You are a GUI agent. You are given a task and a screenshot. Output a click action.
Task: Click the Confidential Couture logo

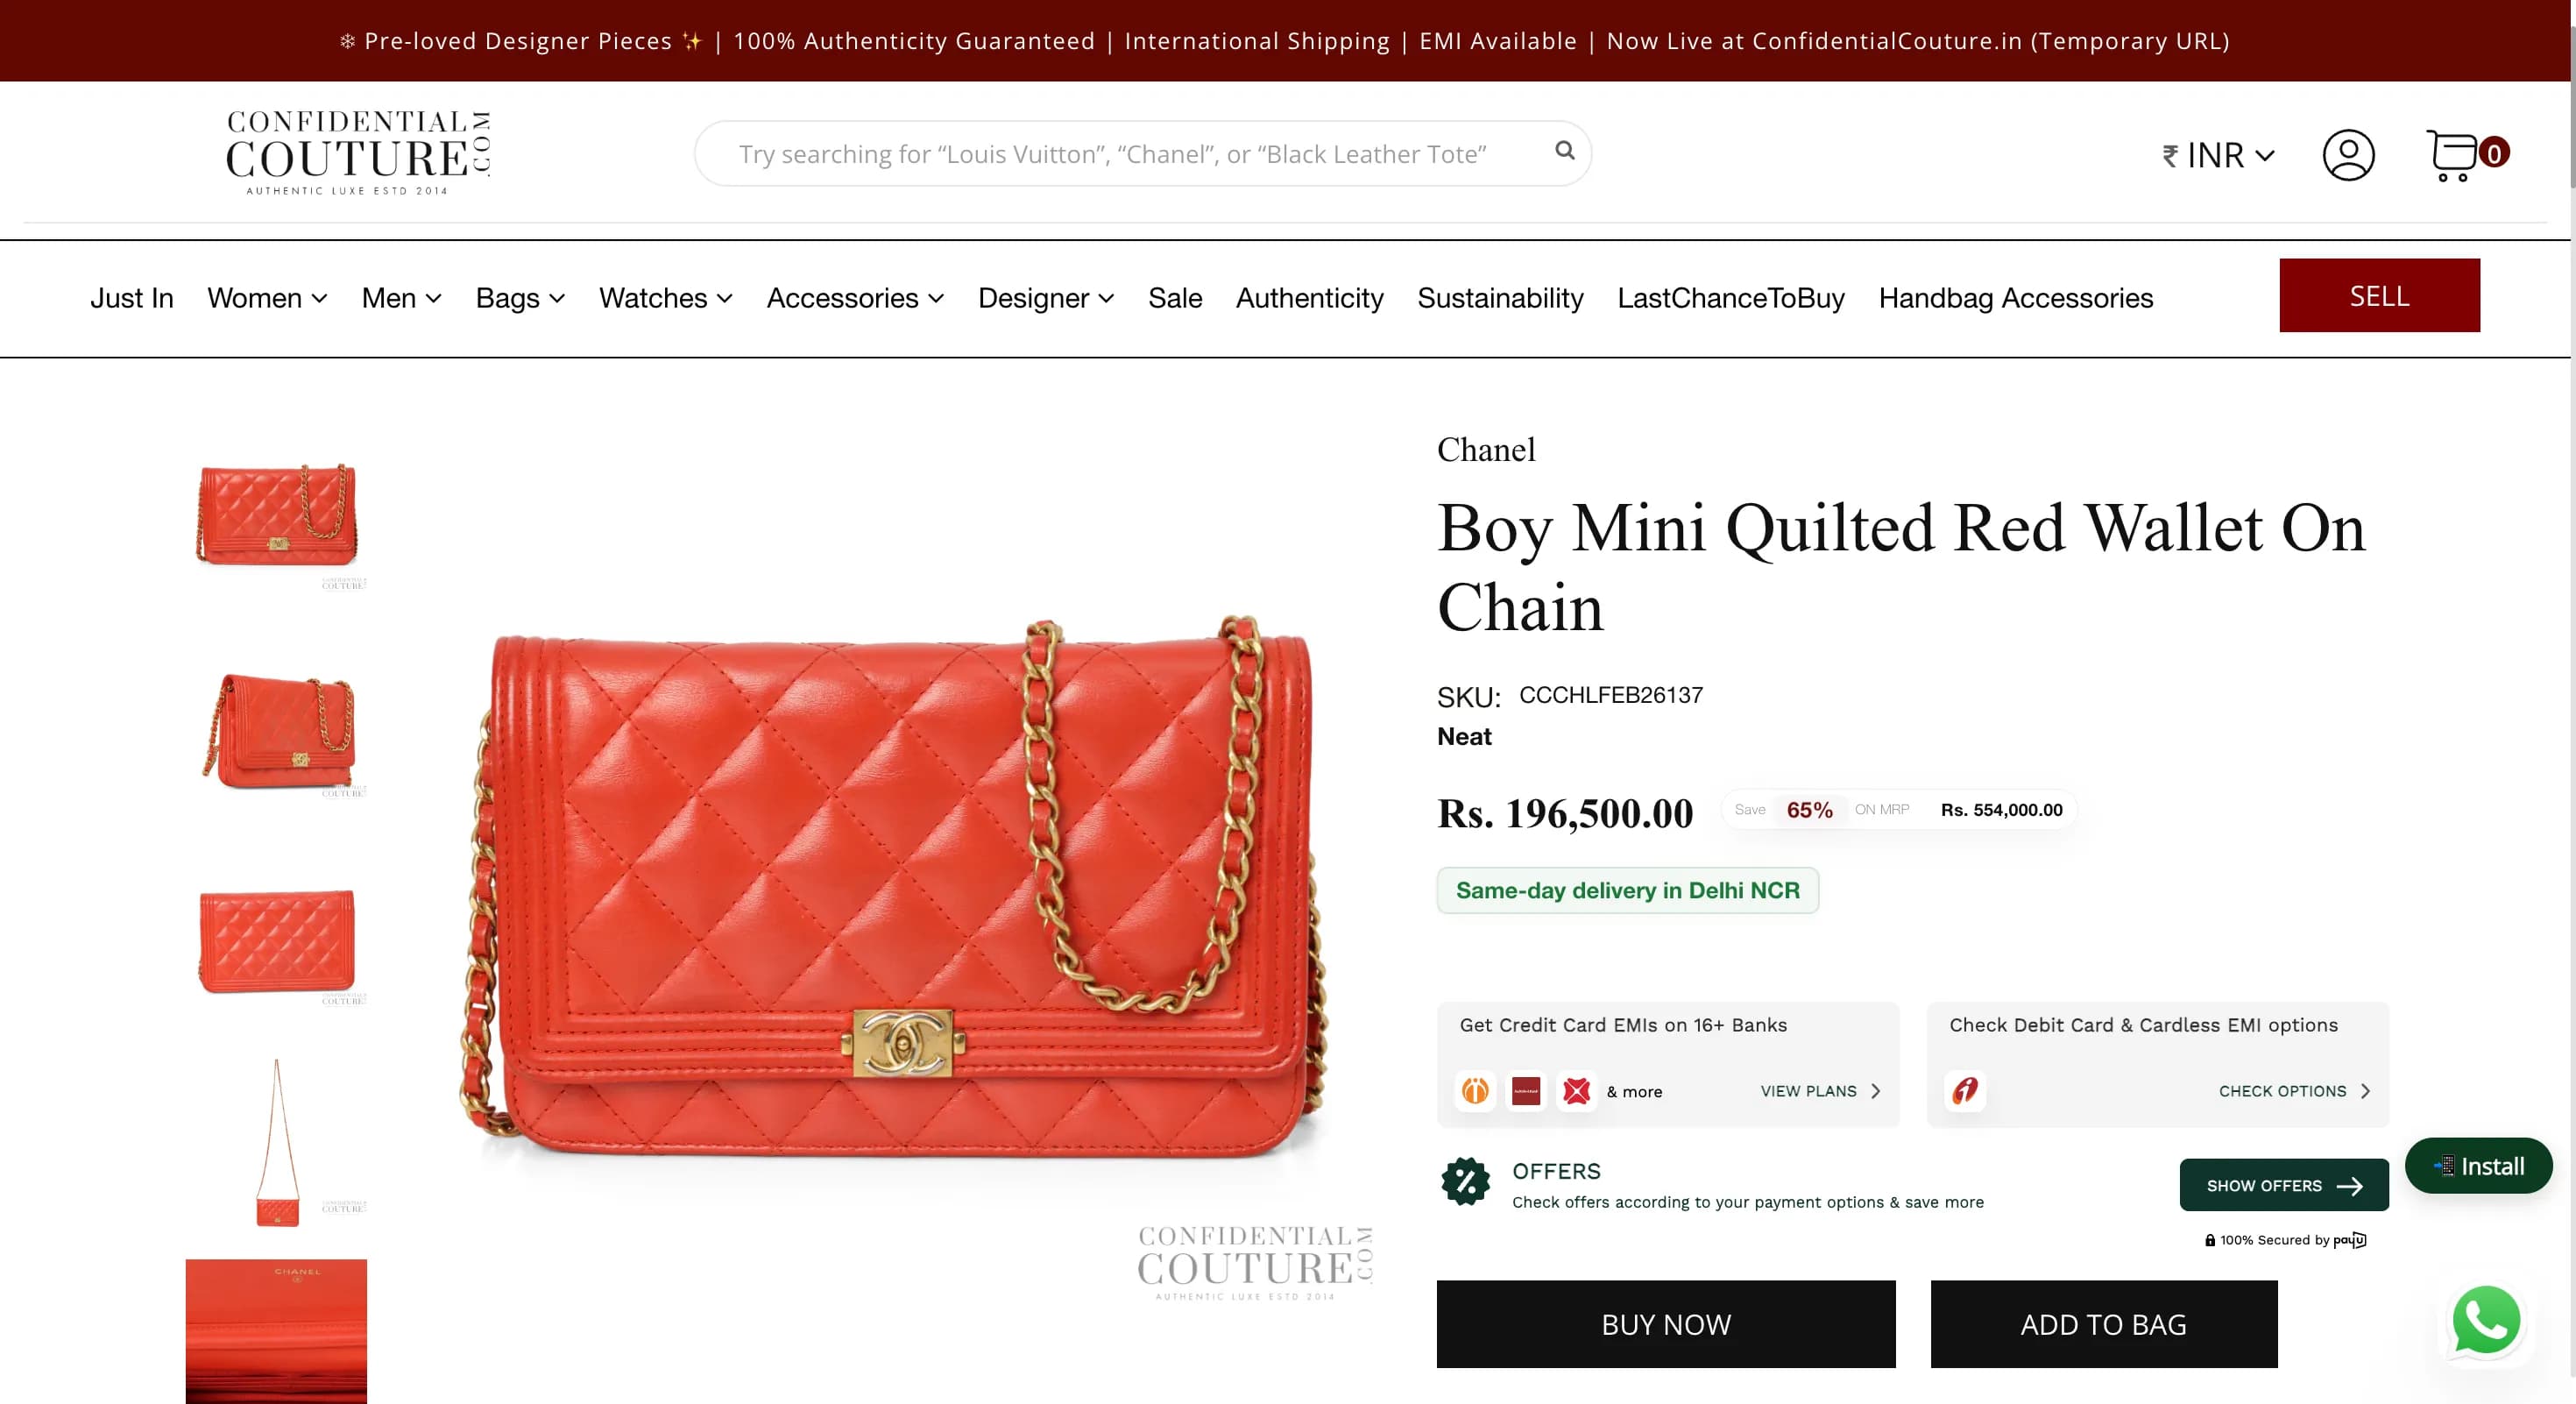(x=358, y=153)
